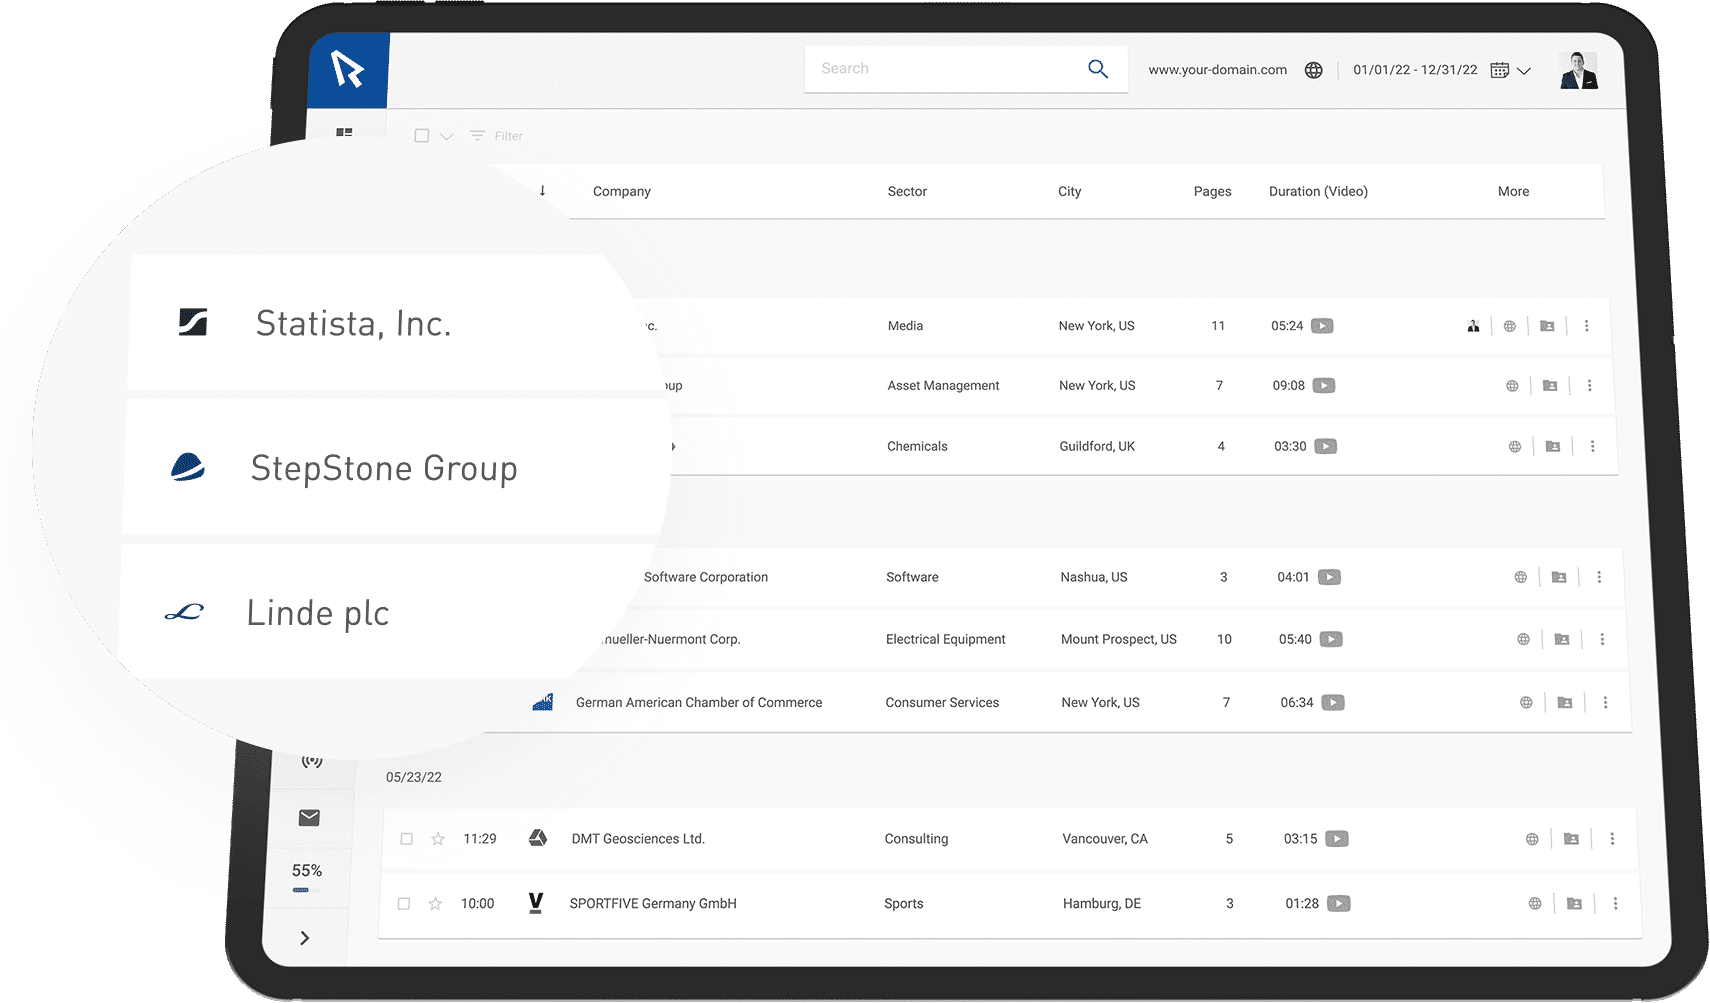Click folder icon in Electrical Equipment row
1710x1003 pixels.
1562,639
